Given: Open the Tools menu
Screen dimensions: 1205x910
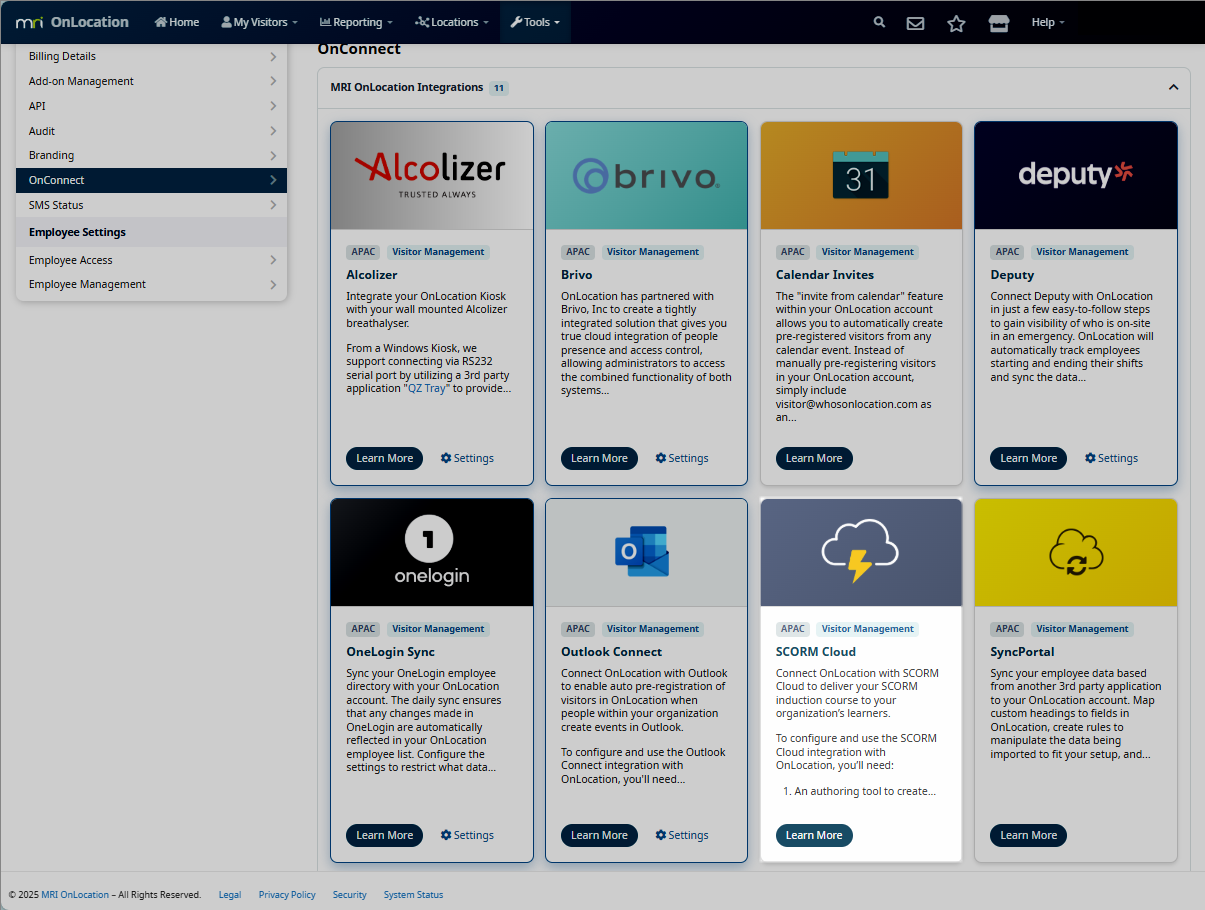Looking at the screenshot, I should (x=535, y=22).
